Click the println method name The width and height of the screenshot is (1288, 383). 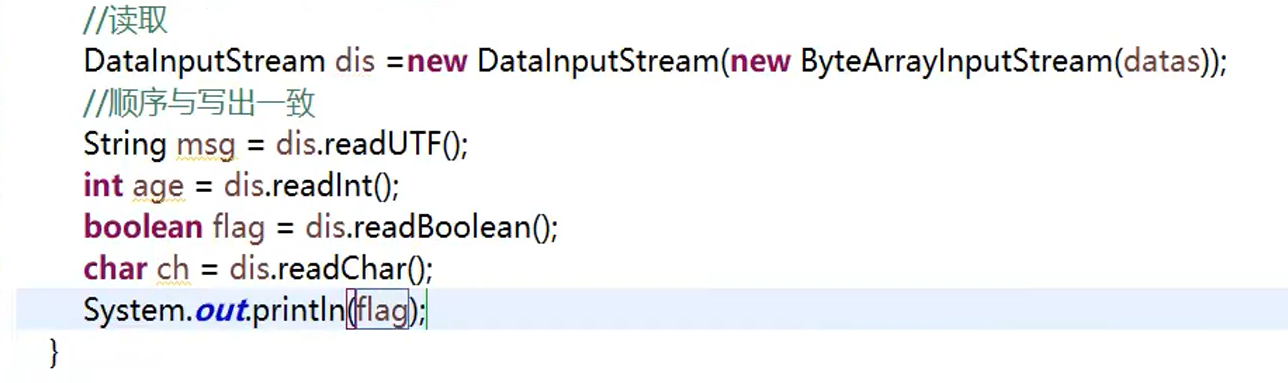299,311
